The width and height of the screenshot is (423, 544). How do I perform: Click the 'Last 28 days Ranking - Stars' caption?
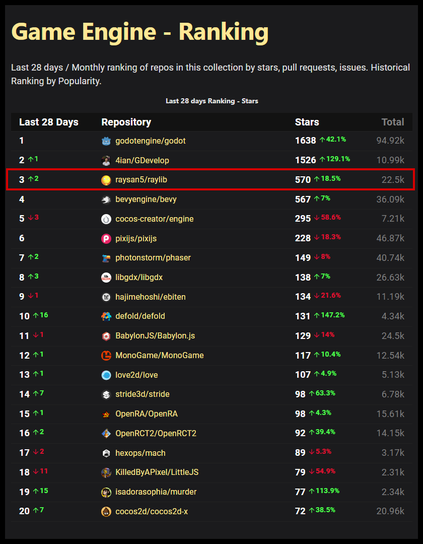tap(212, 101)
